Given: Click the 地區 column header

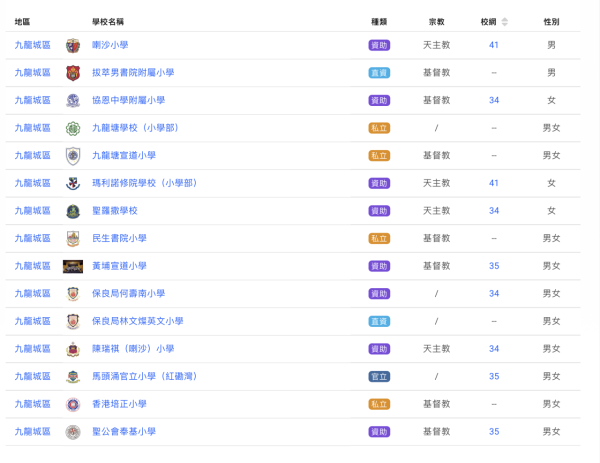Looking at the screenshot, I should (22, 22).
